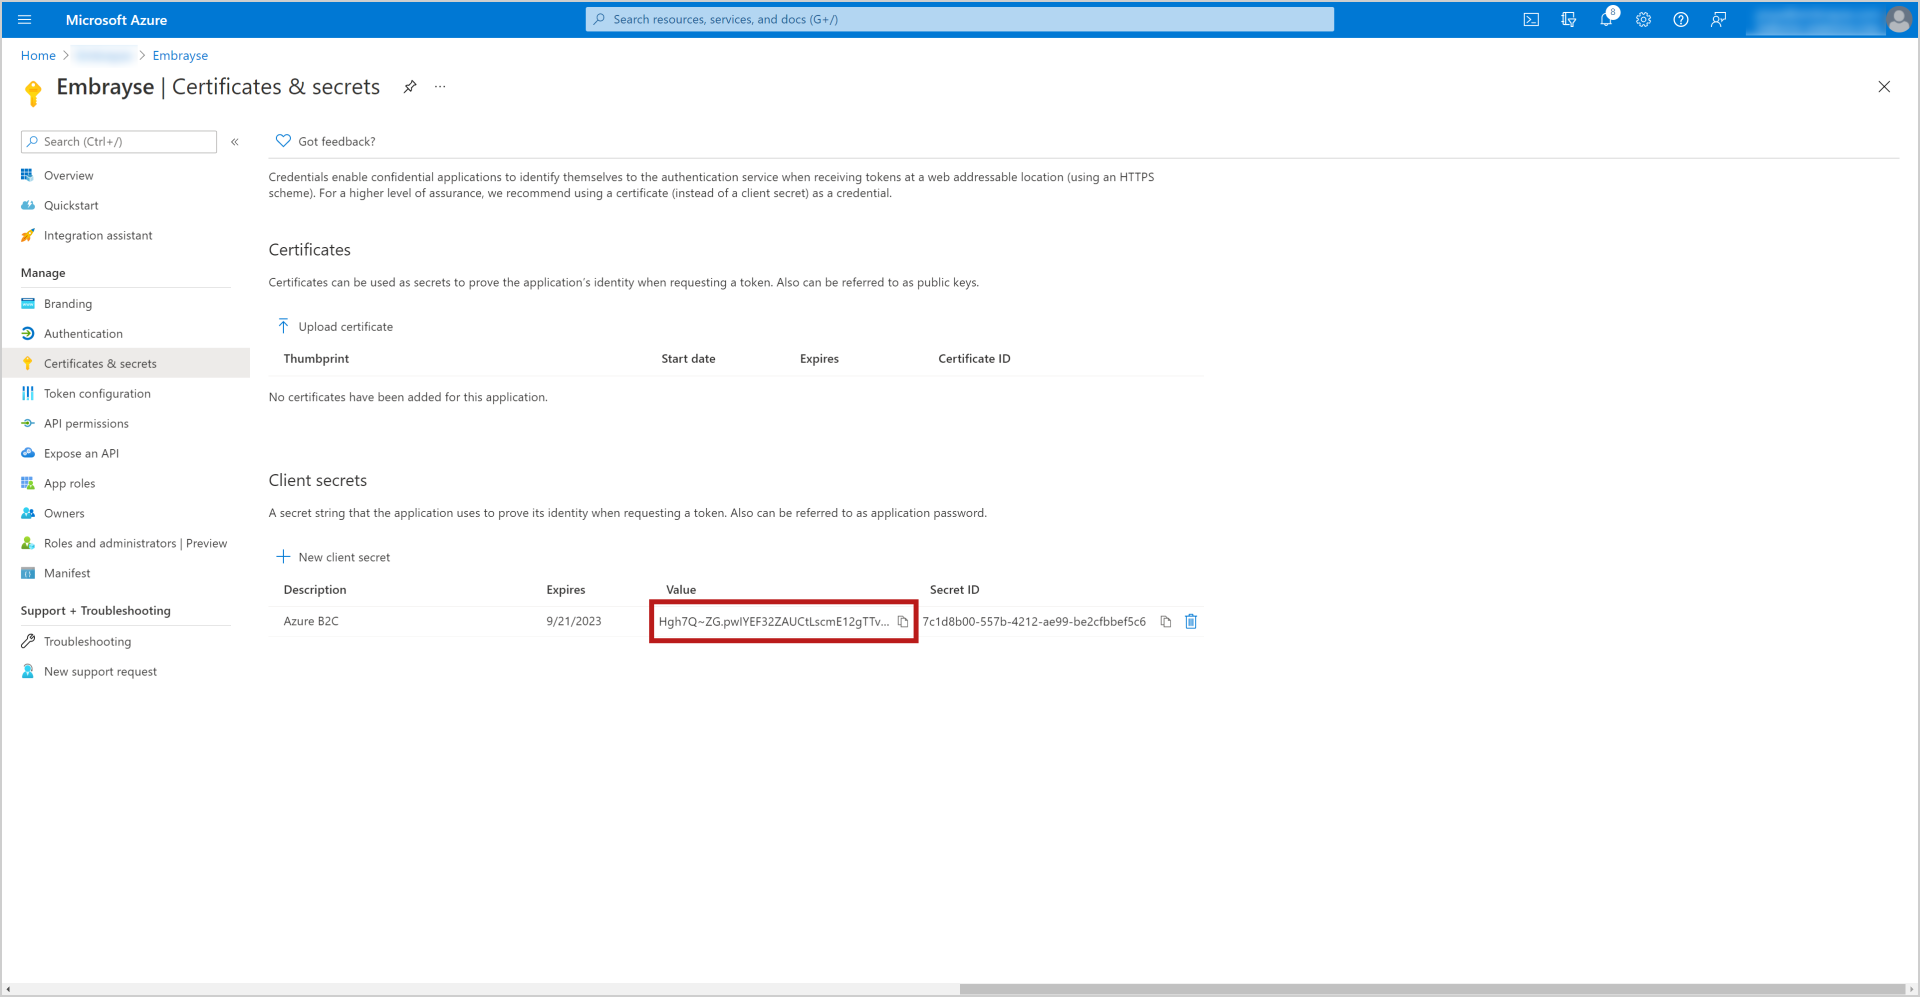
Task: Copy the Secret ID to clipboard
Action: 1166,622
